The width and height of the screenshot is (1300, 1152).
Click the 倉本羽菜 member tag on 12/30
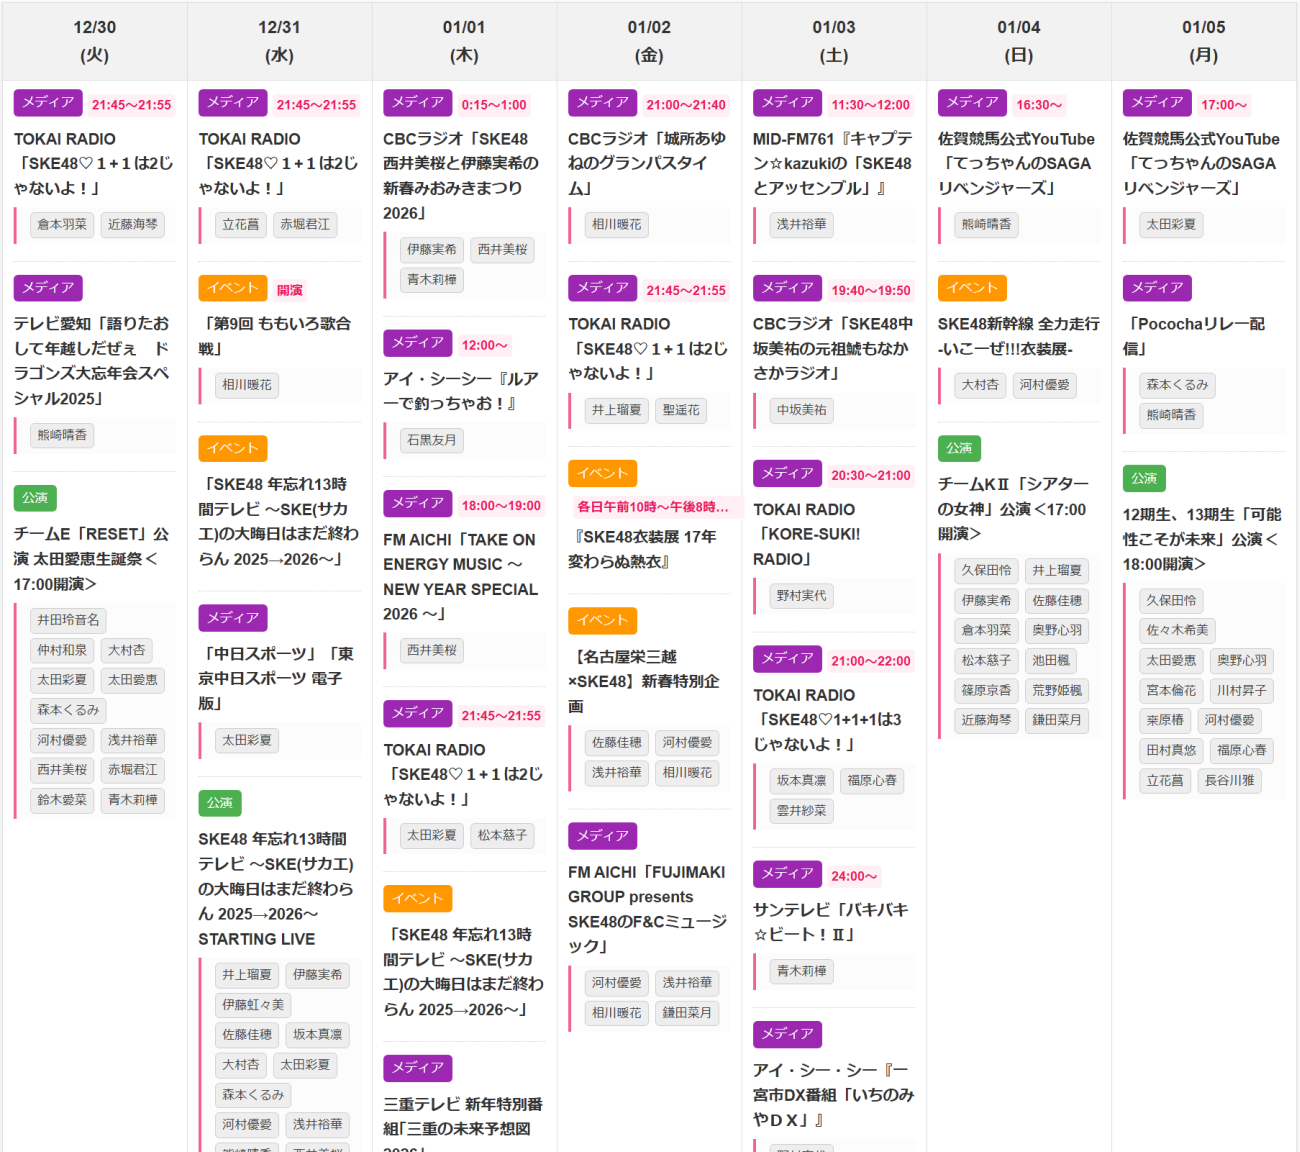62,225
